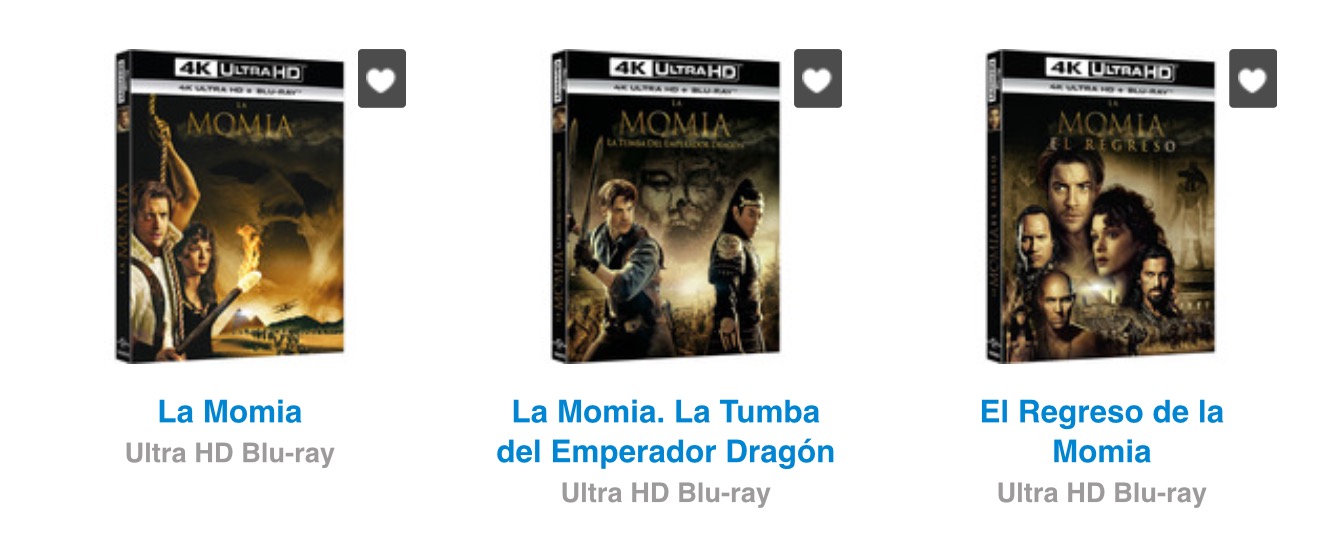1332x537 pixels.
Task: Click Ultra HD Blu-ray label under La Momia
Action: coord(230,453)
